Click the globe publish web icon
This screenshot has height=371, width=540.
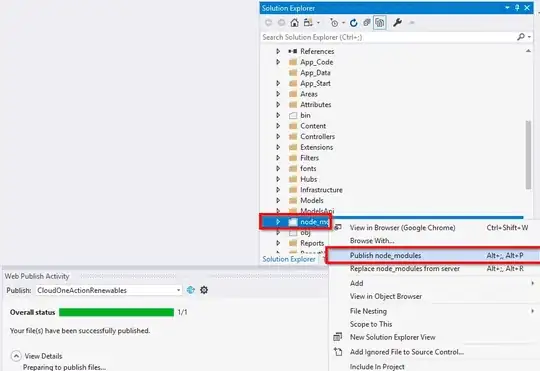point(190,290)
